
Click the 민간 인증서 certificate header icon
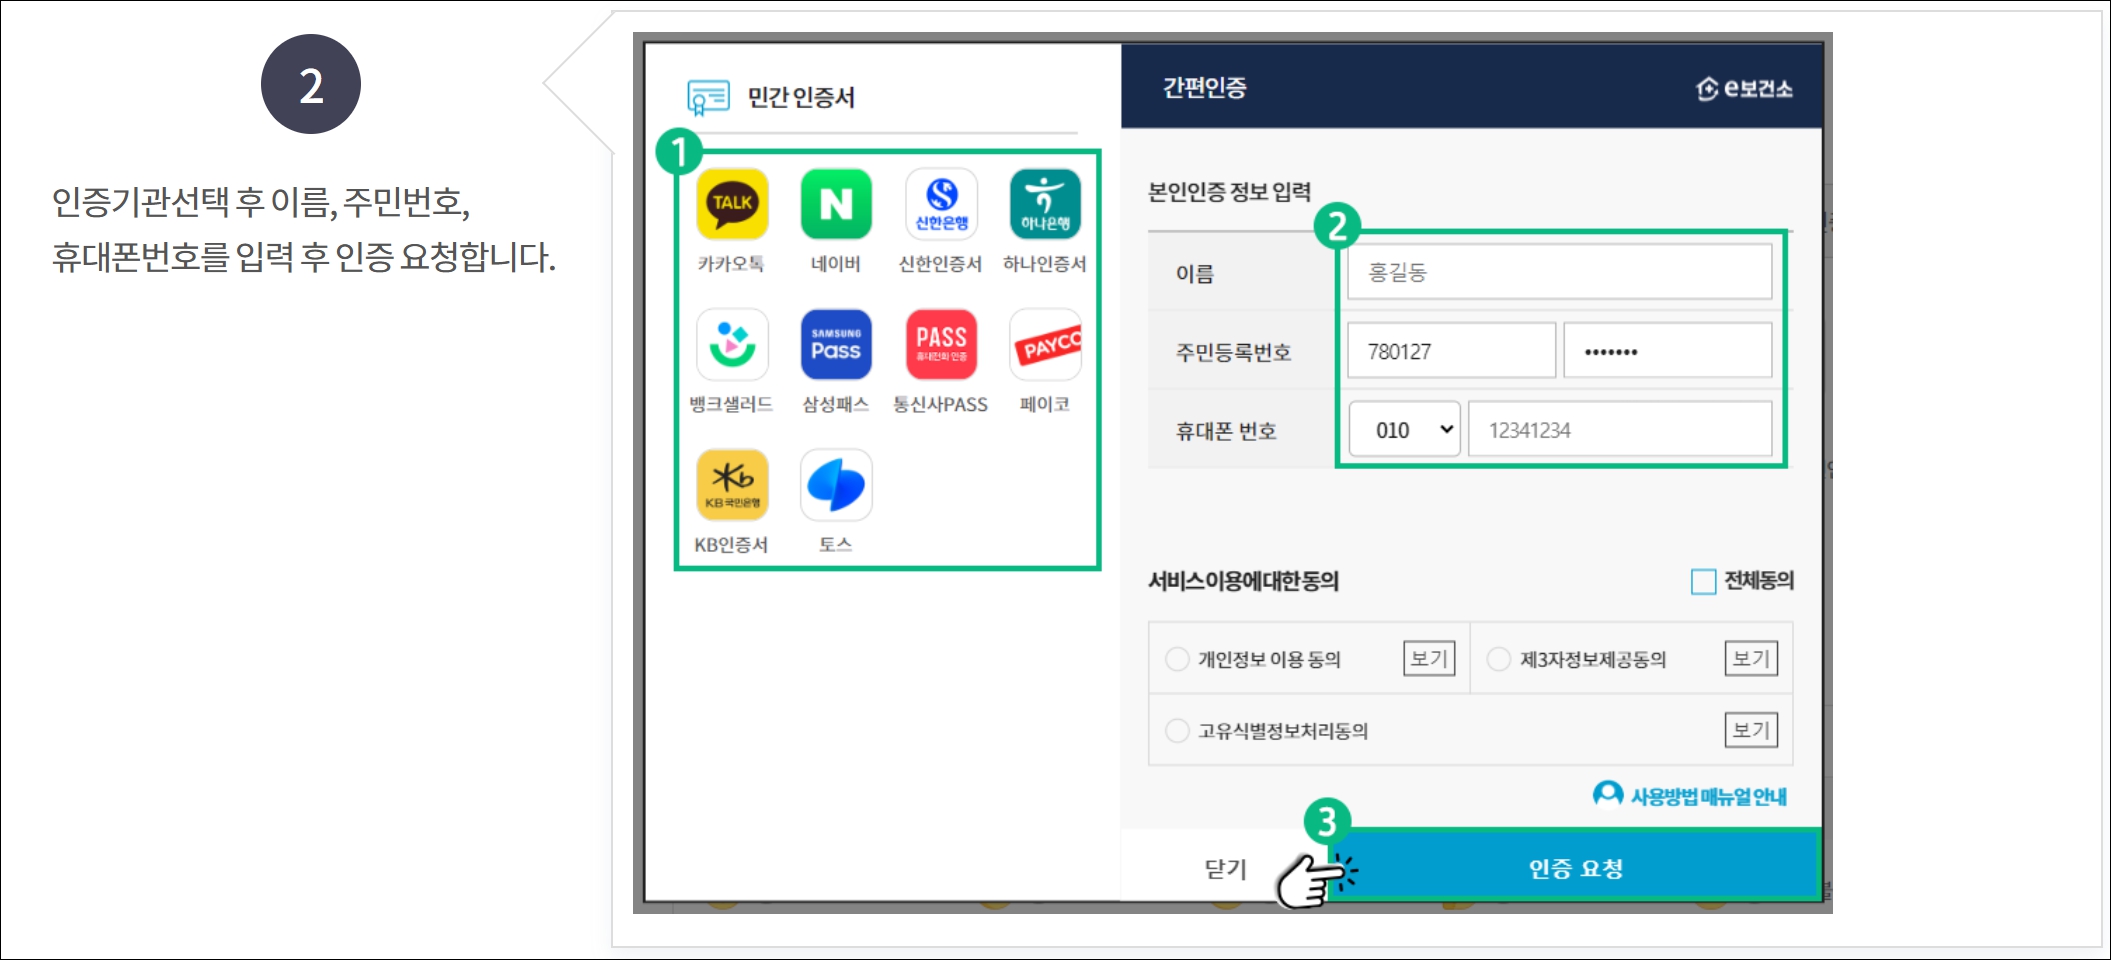[x=709, y=97]
